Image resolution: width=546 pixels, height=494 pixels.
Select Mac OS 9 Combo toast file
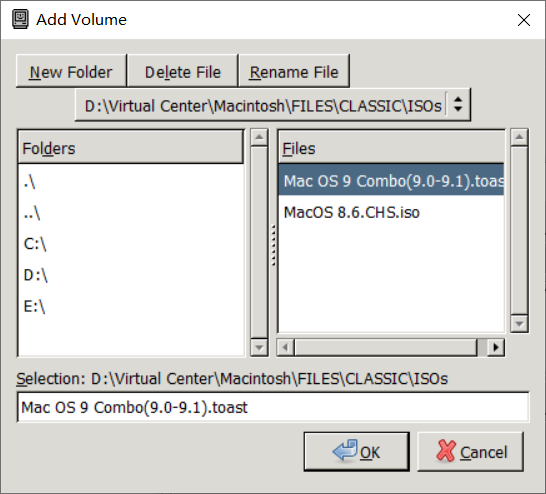click(x=391, y=180)
